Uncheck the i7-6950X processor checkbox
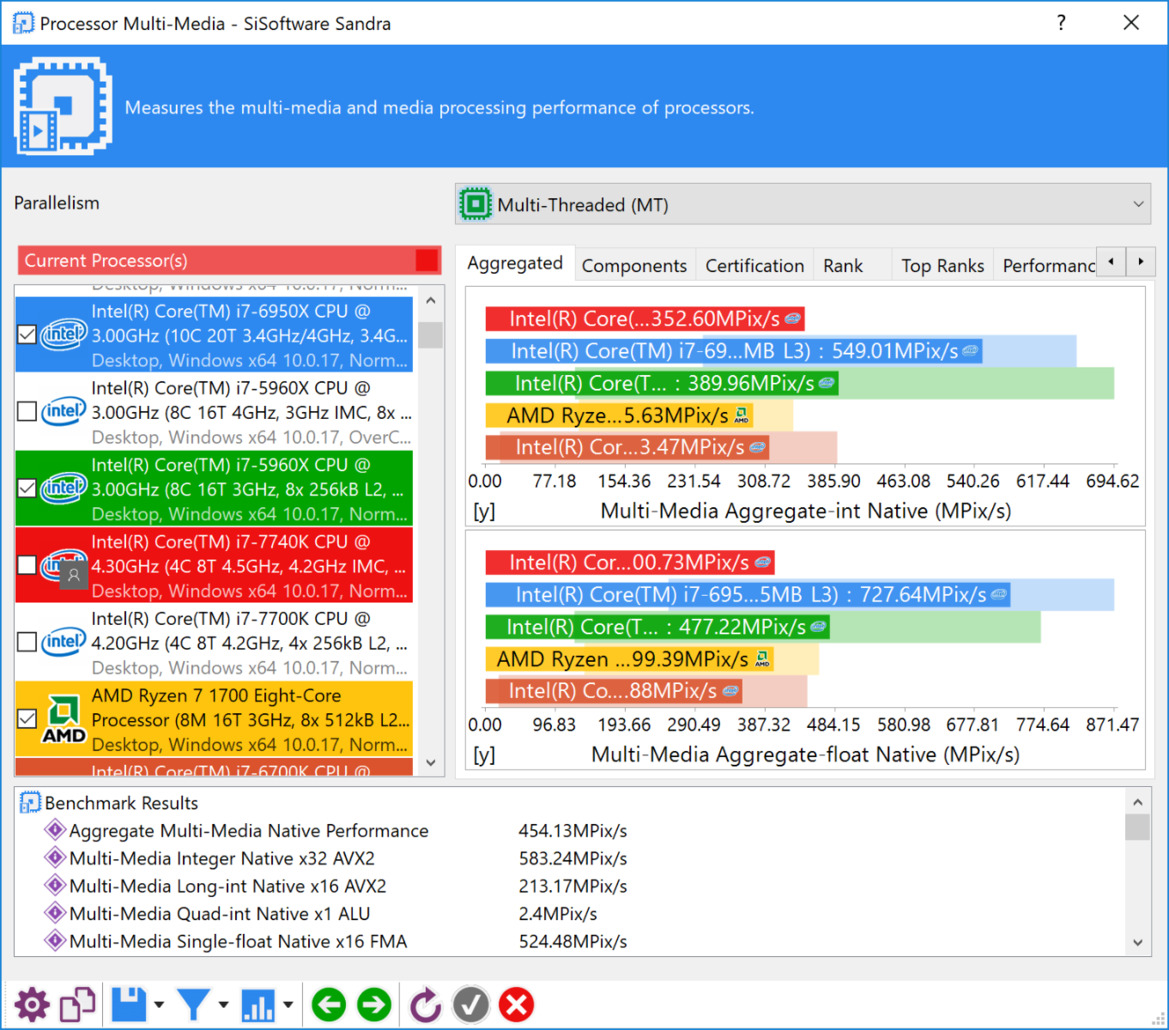Screen dimensions: 1169x1030 click(27, 335)
